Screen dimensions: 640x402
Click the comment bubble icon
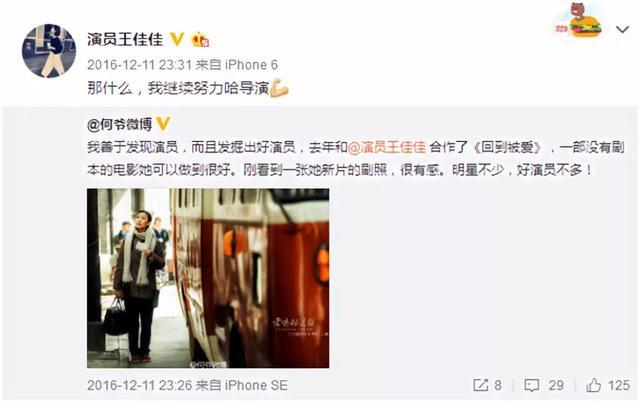pyautogui.click(x=531, y=385)
